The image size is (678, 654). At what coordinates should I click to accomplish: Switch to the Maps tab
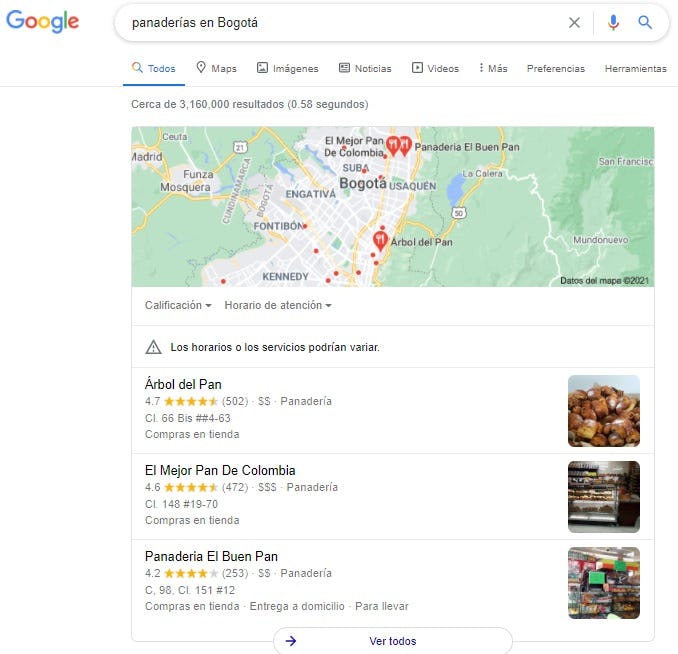click(x=216, y=68)
